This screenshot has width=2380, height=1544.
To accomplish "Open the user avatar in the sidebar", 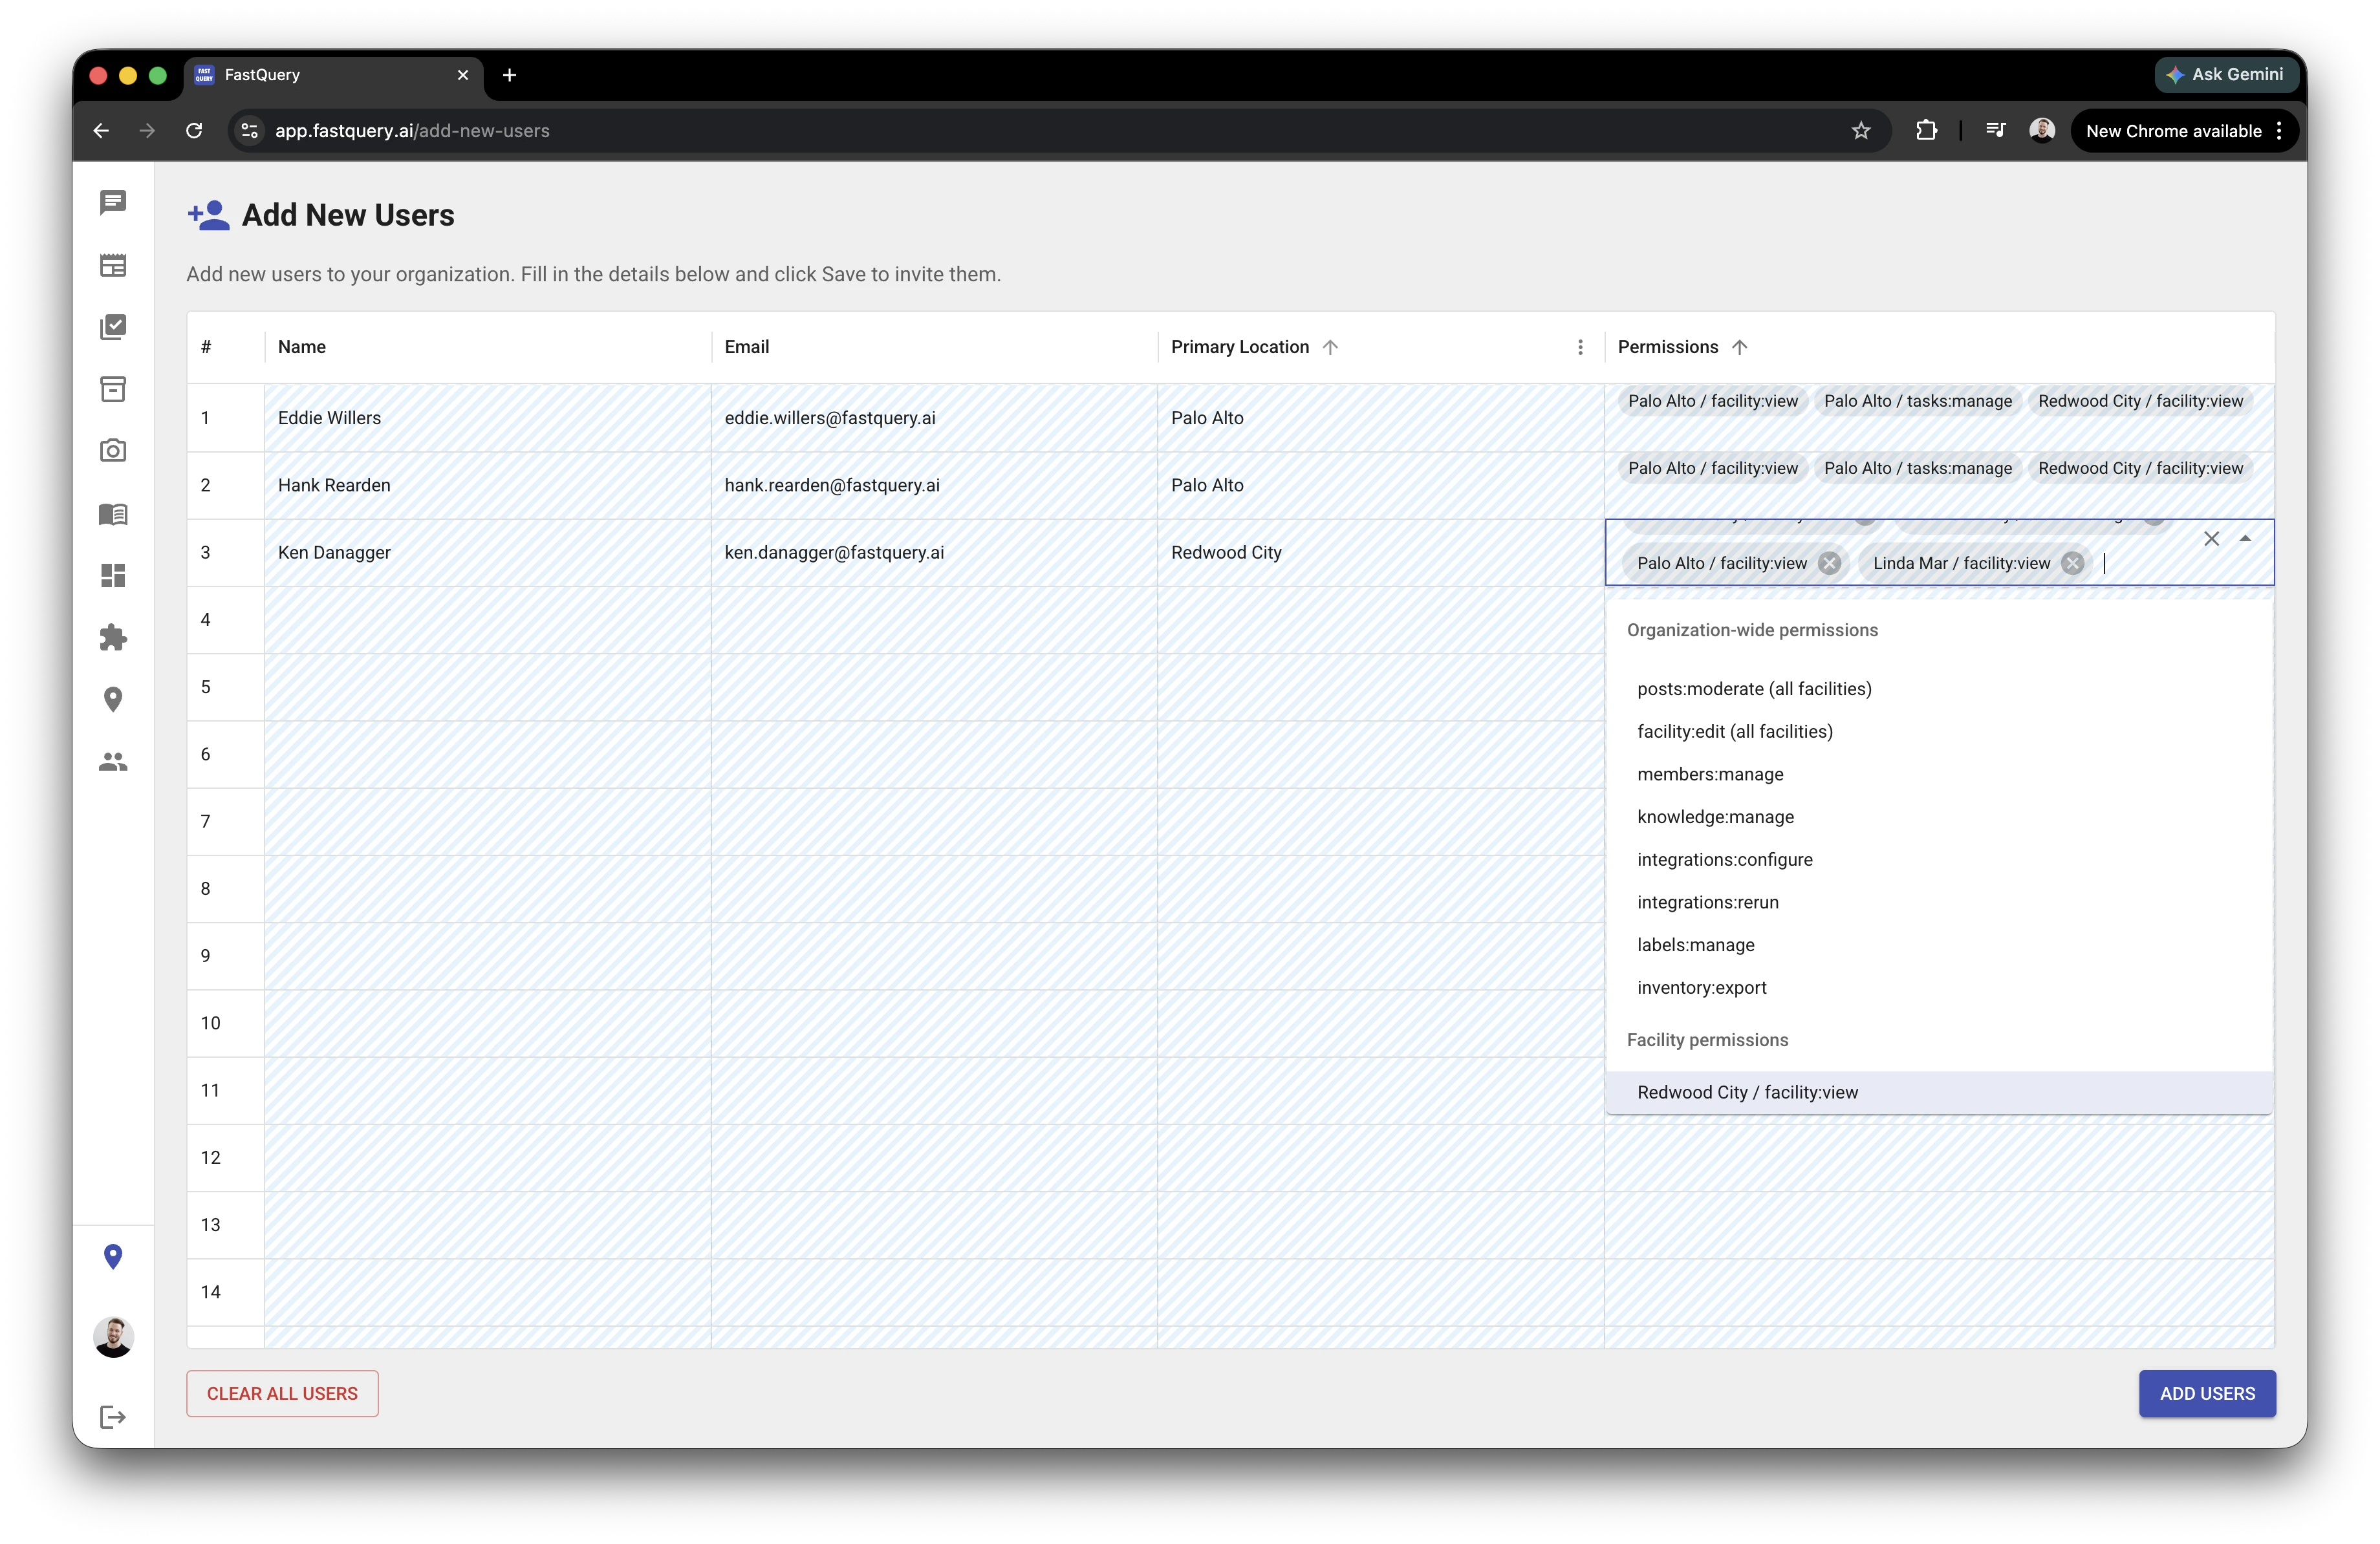I will pyautogui.click(x=113, y=1337).
